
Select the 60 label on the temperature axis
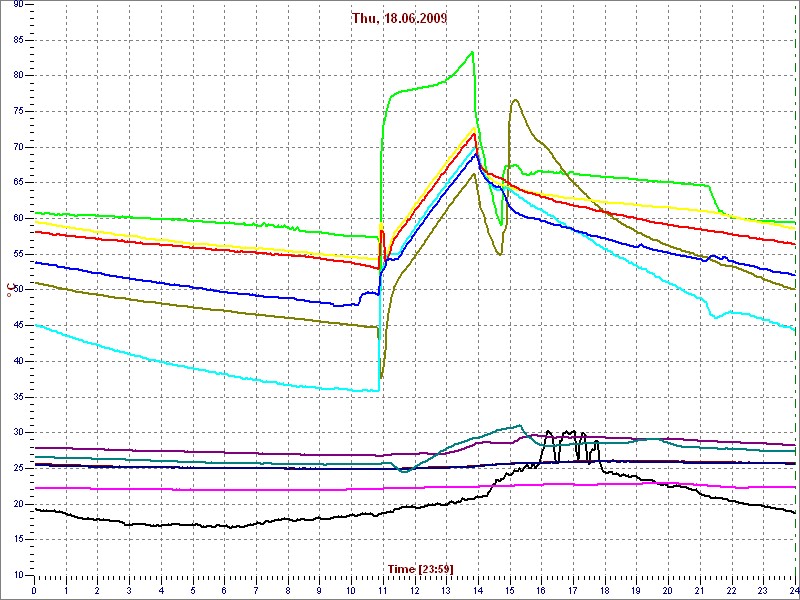click(x=17, y=218)
